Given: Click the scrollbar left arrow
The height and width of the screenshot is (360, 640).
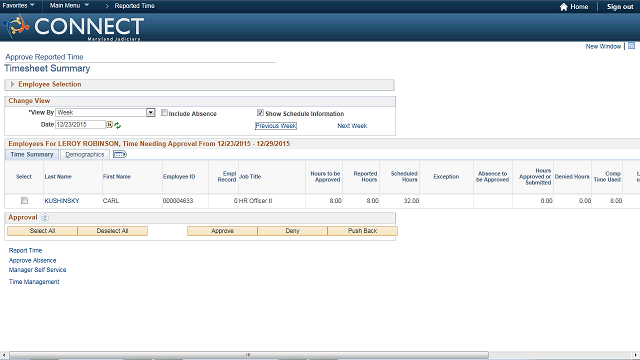Looking at the screenshot, I should (4, 355).
